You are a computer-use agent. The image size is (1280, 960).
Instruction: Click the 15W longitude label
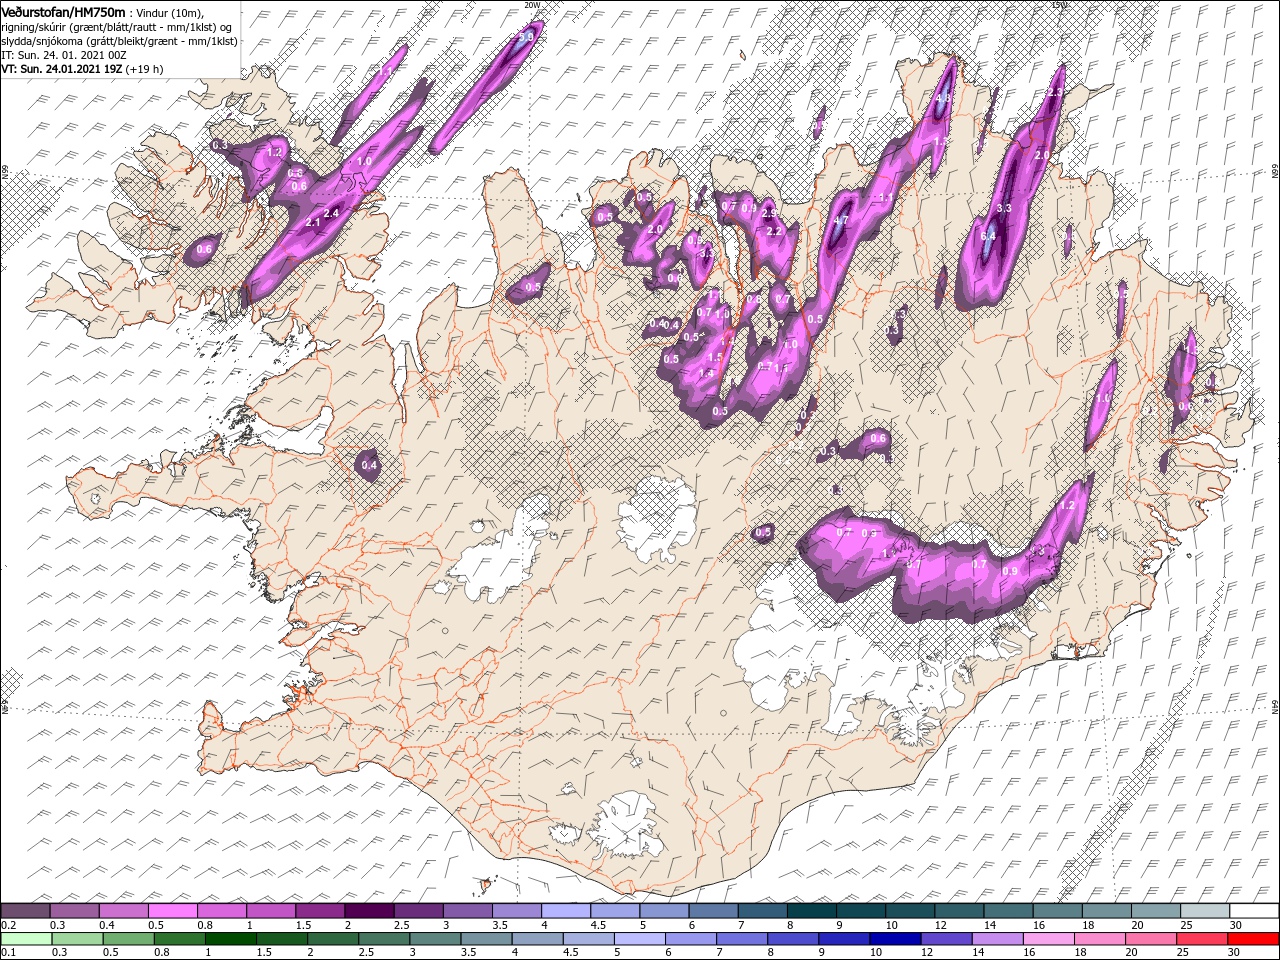1059,5
